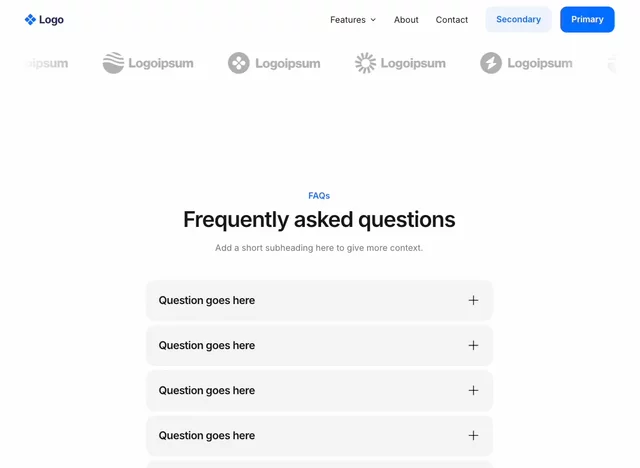
Task: Expand the third question plus icon
Action: point(473,390)
